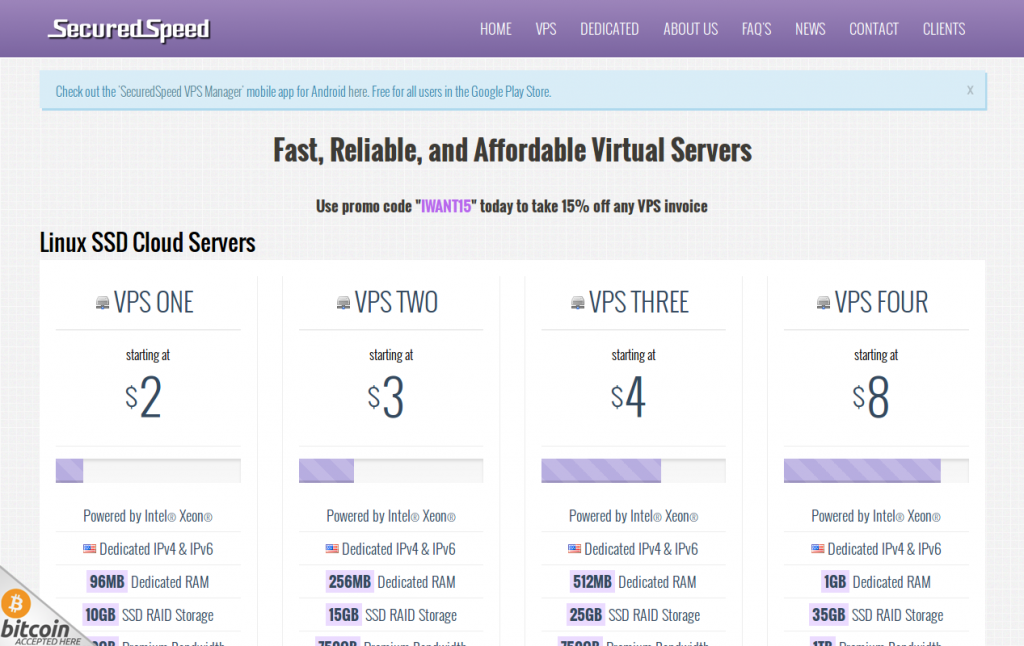Navigate to ABOUT US
The image size is (1024, 646).
coord(690,29)
